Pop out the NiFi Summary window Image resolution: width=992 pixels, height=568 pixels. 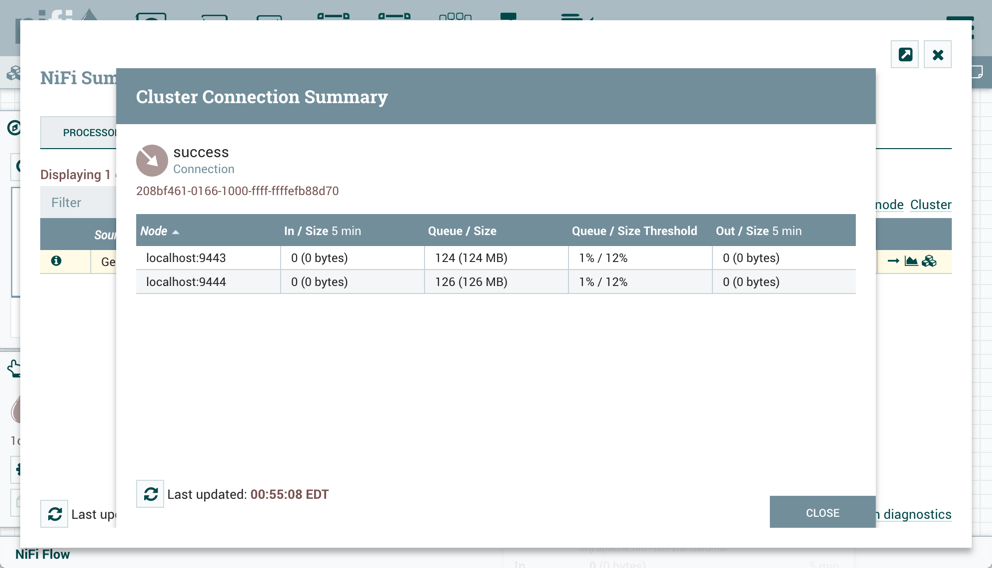coord(905,55)
